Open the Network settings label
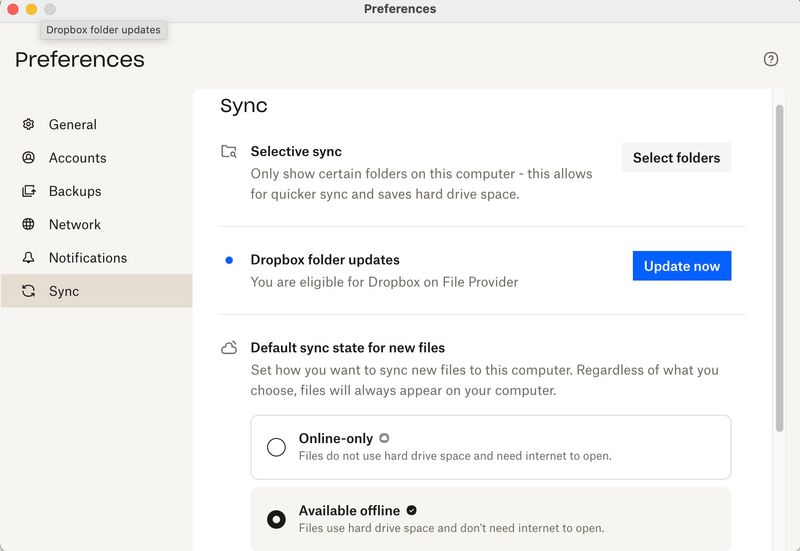Image resolution: width=800 pixels, height=551 pixels. tap(75, 225)
